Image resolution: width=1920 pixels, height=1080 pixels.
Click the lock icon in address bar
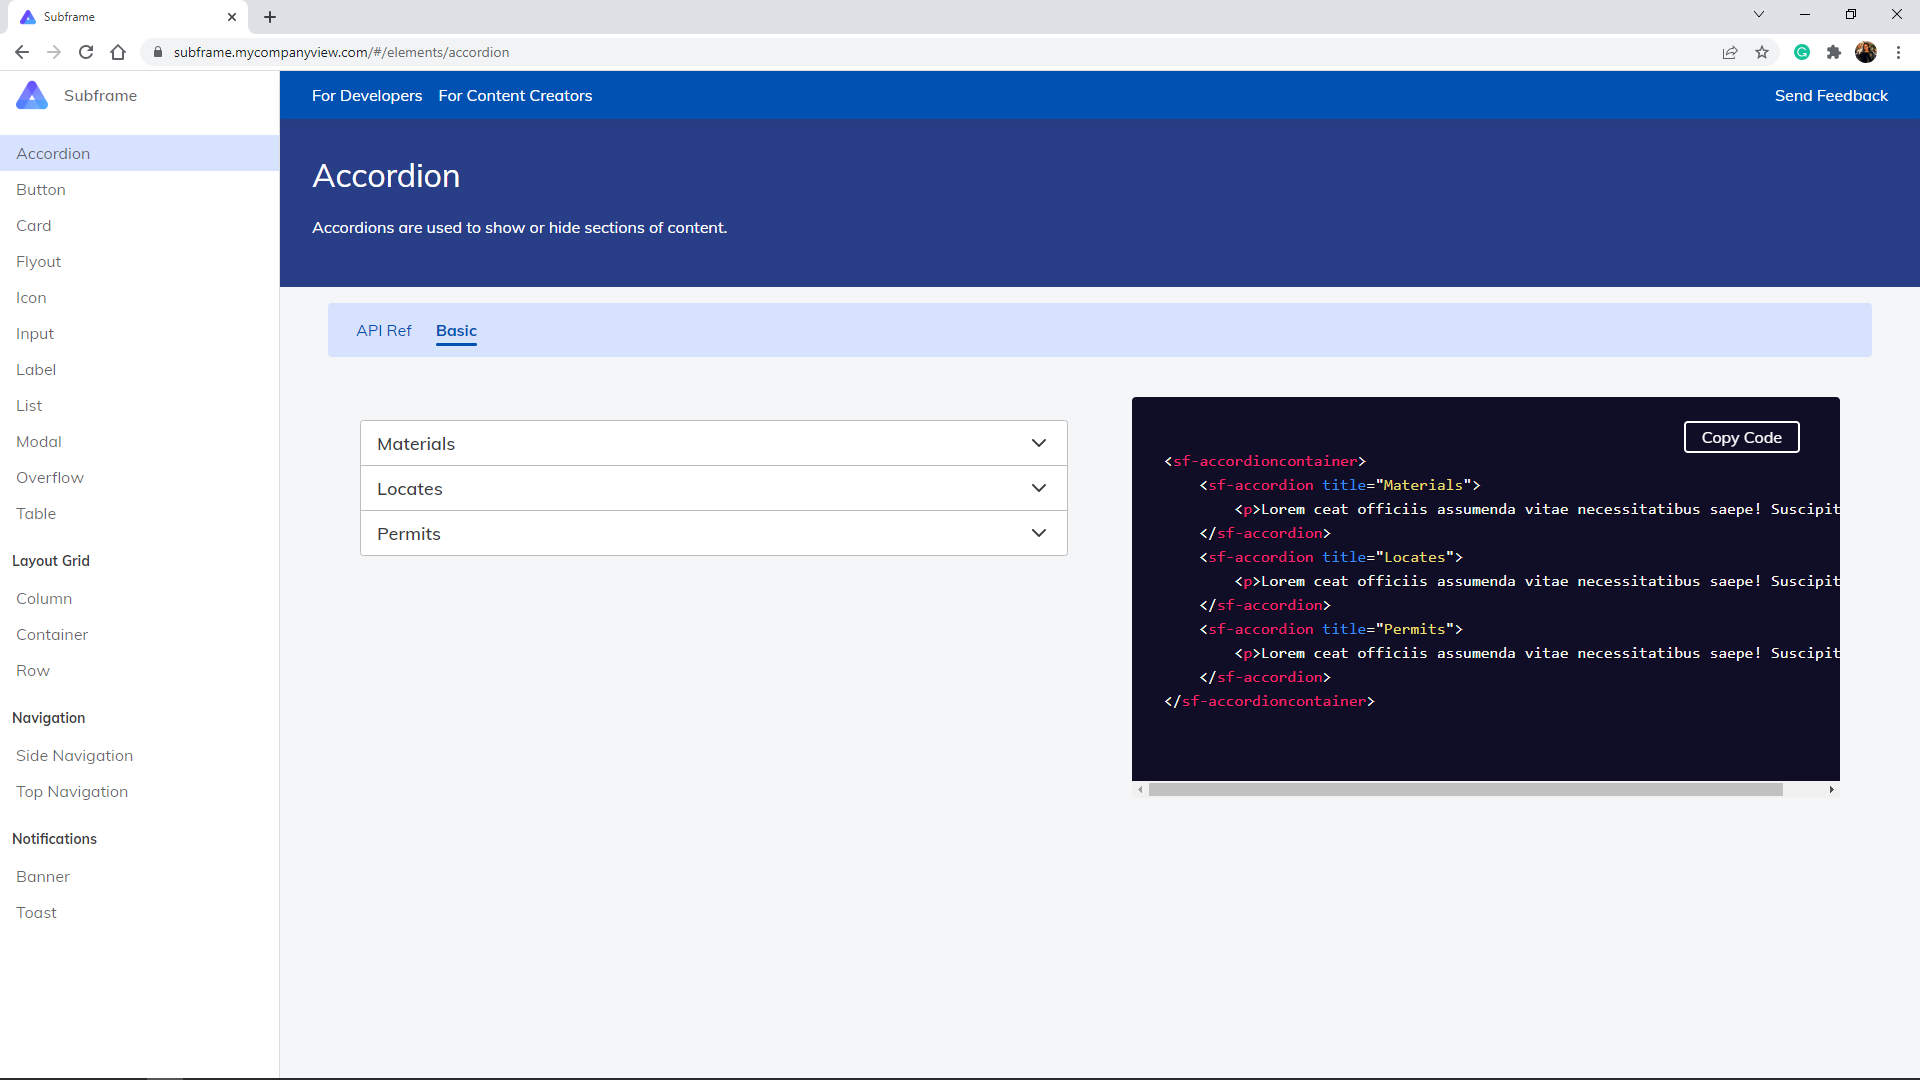pos(158,52)
